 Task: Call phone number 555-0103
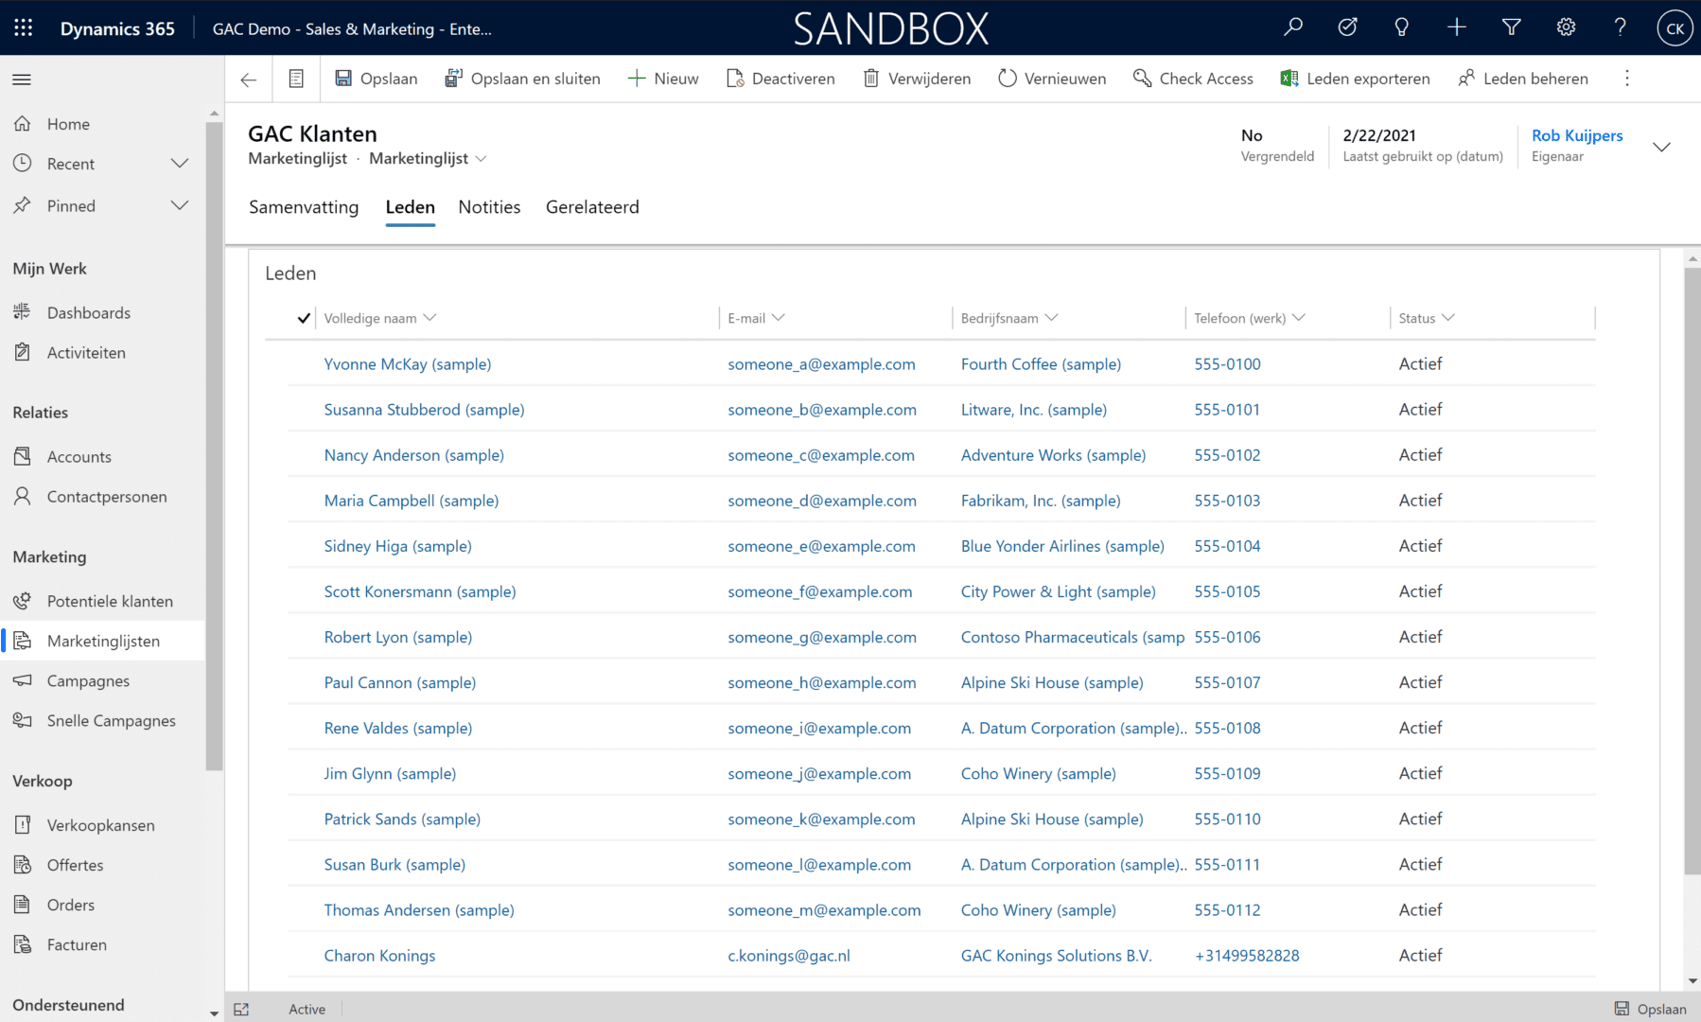tap(1227, 501)
